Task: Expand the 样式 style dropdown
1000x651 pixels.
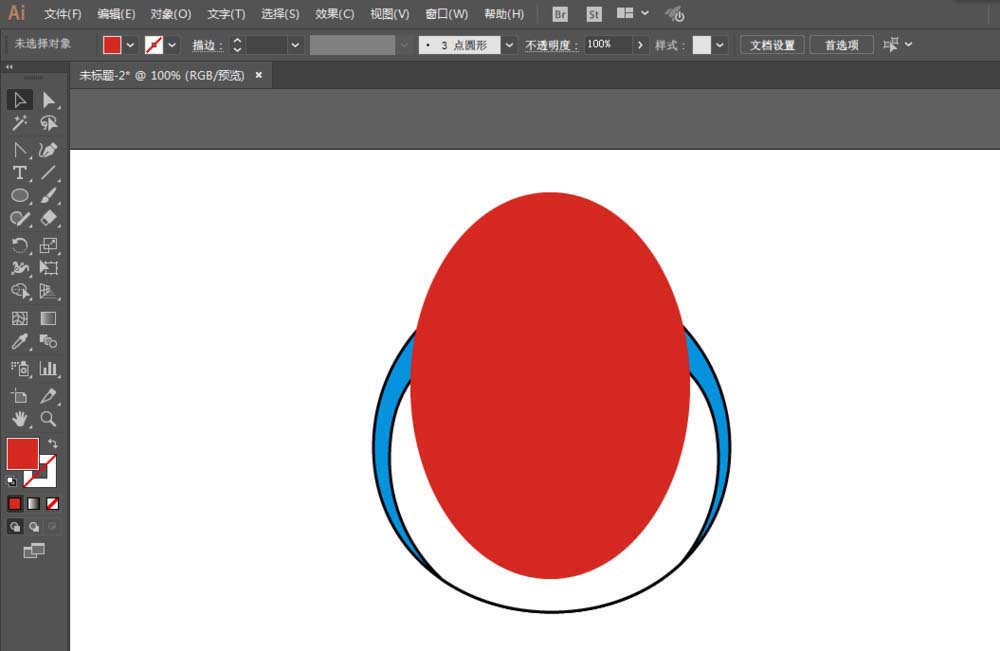Action: [x=719, y=45]
